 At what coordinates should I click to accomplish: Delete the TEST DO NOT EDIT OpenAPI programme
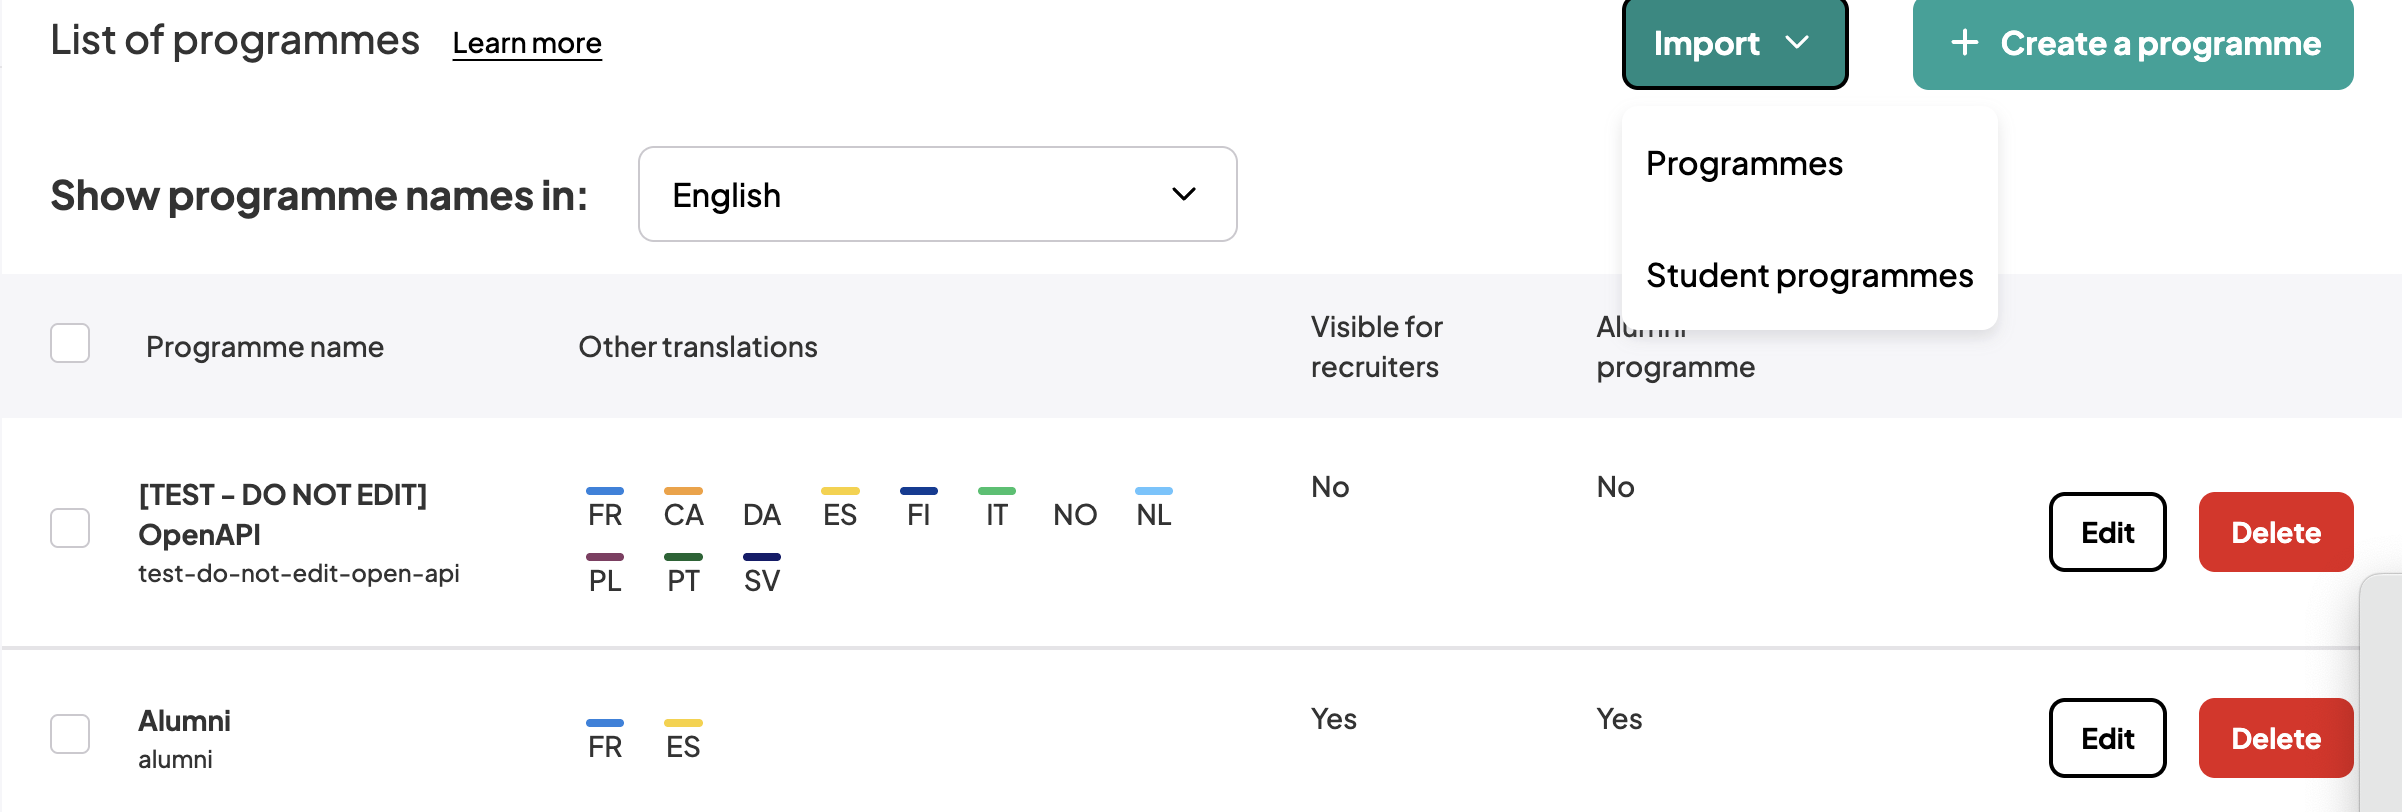(x=2276, y=532)
